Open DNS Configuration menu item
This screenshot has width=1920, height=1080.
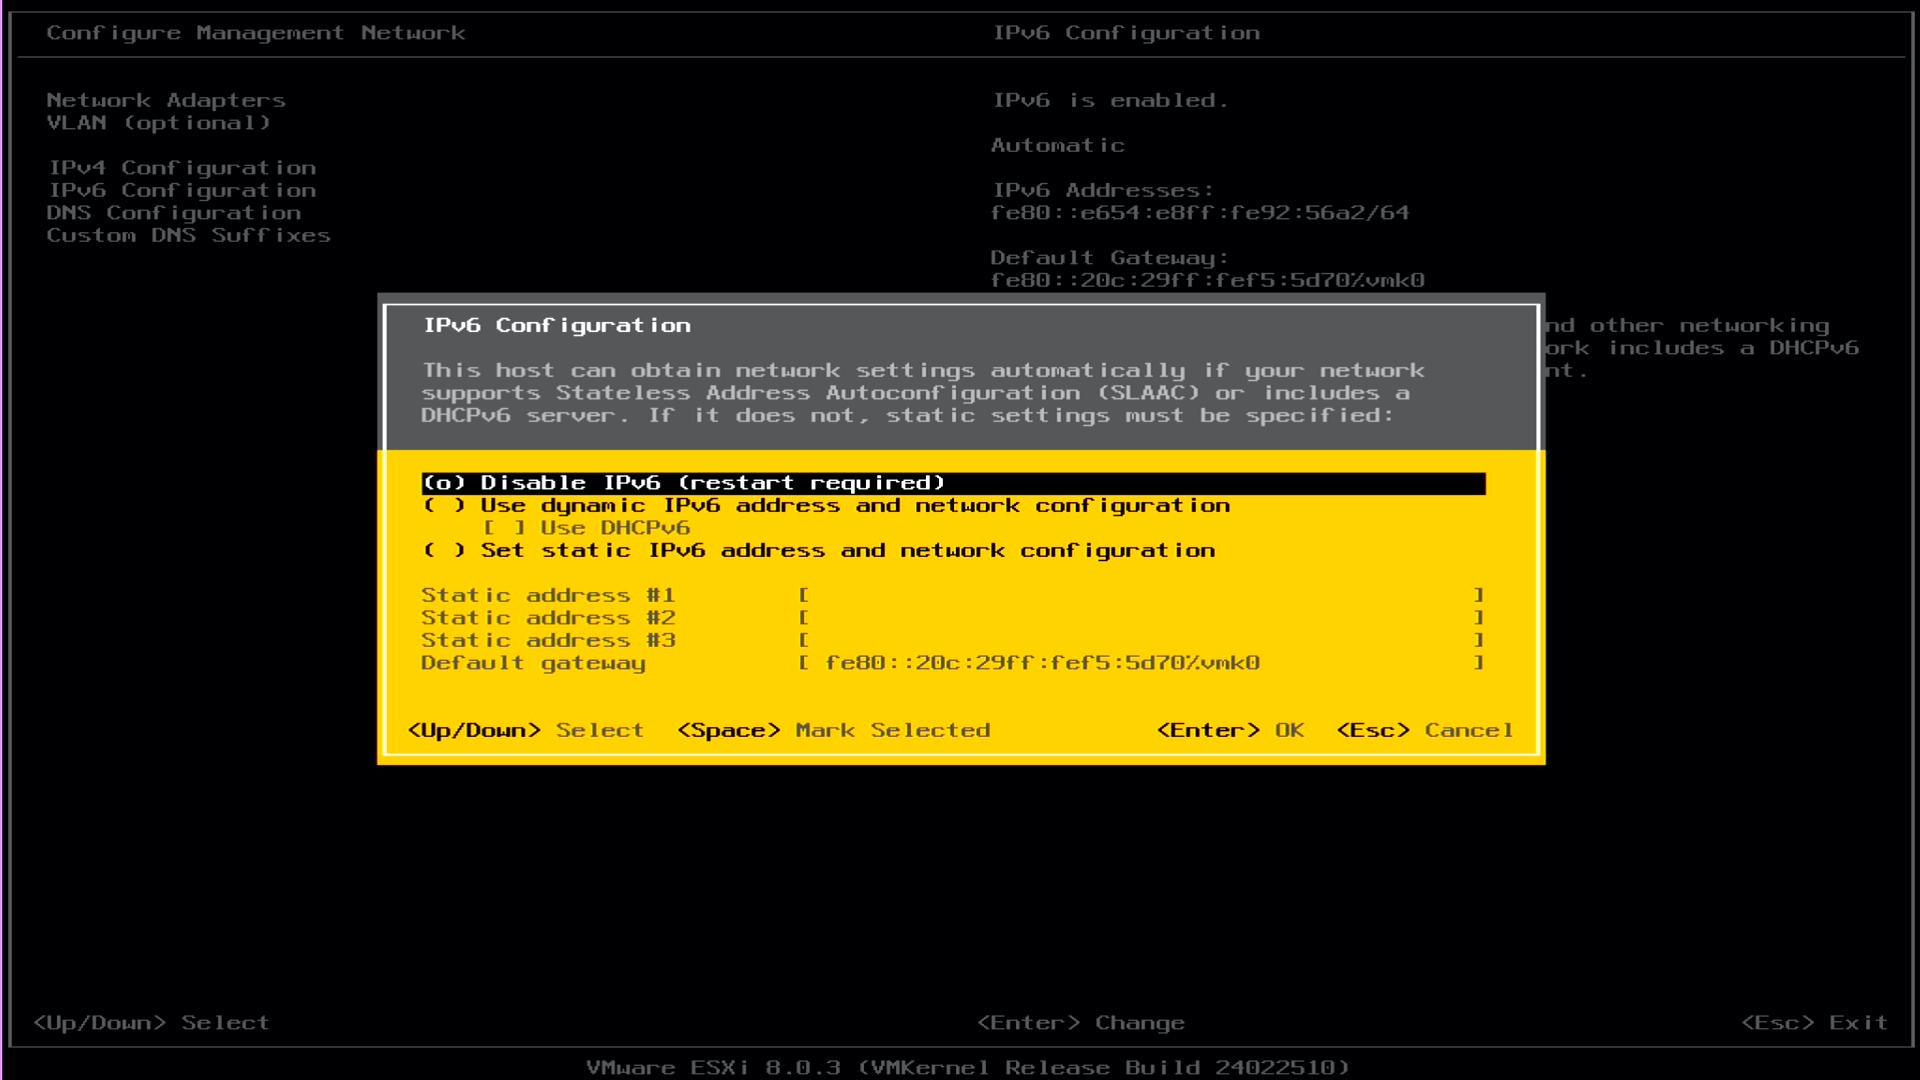173,213
